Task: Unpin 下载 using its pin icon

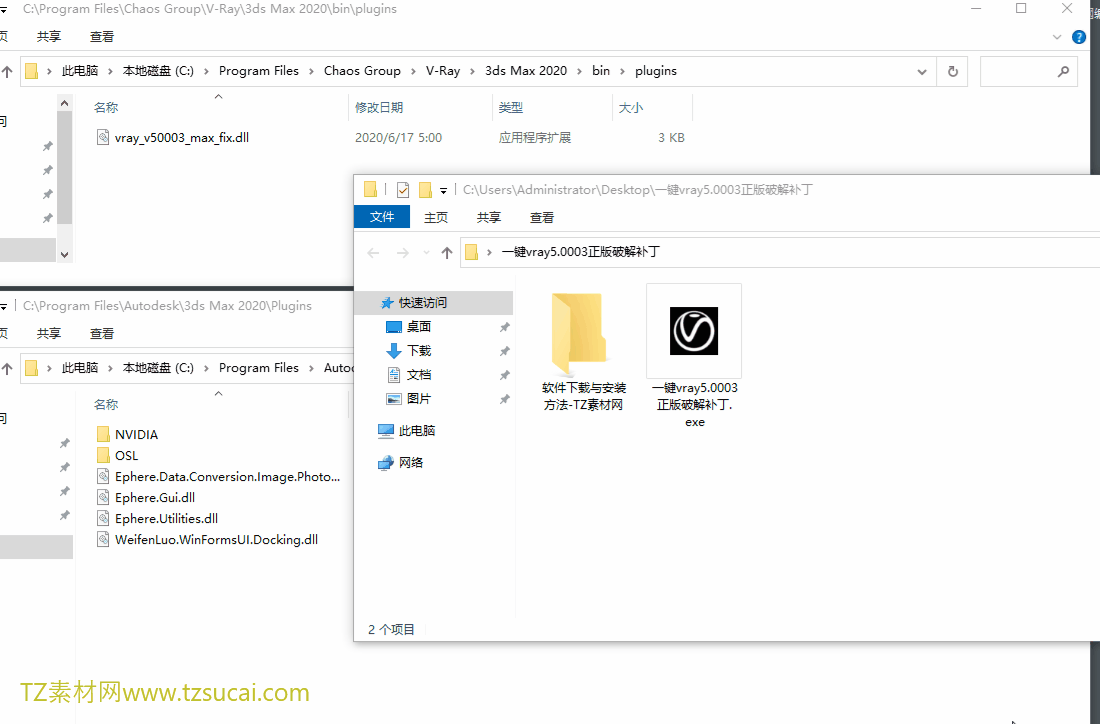Action: click(x=504, y=351)
